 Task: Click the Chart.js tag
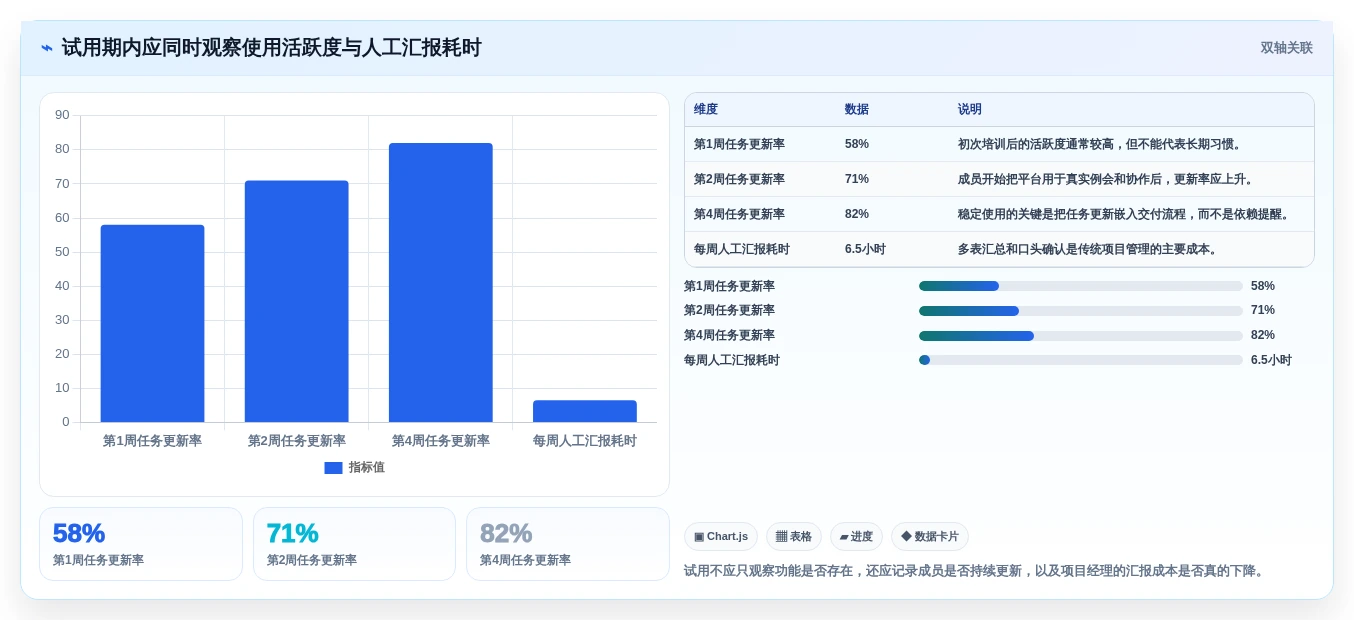pyautogui.click(x=721, y=537)
